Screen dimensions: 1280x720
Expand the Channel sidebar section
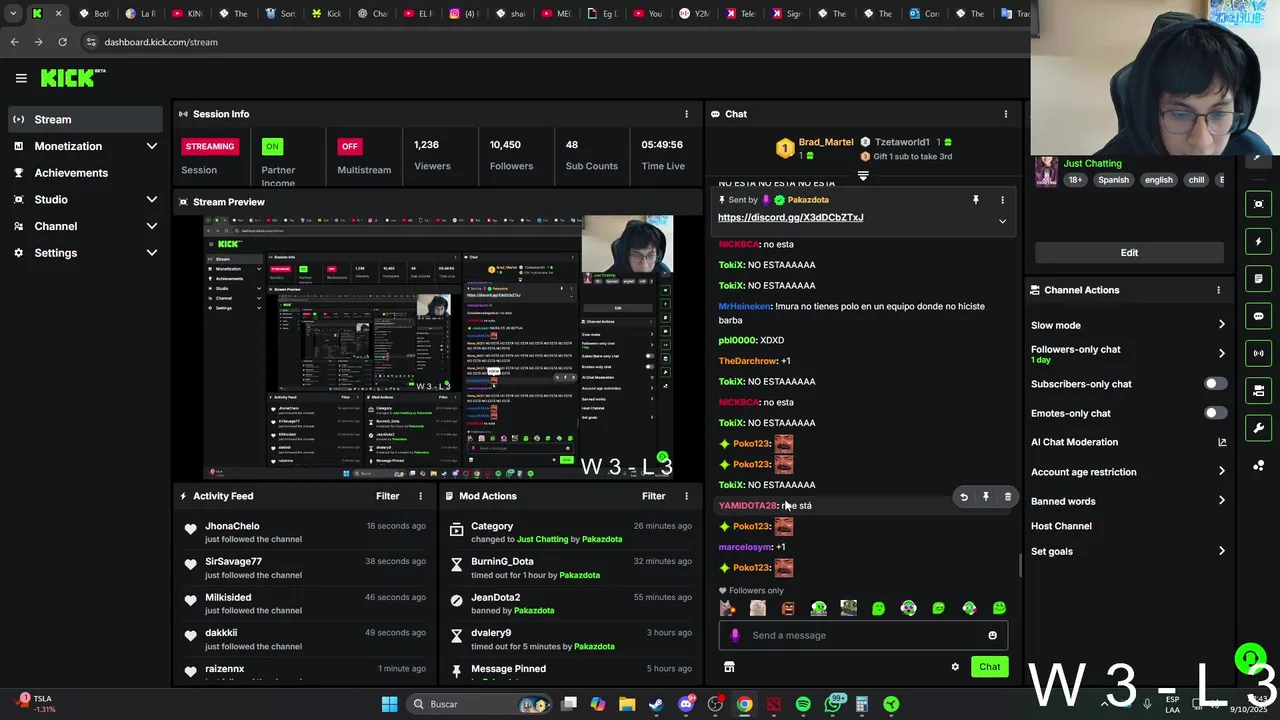pyautogui.click(x=85, y=226)
